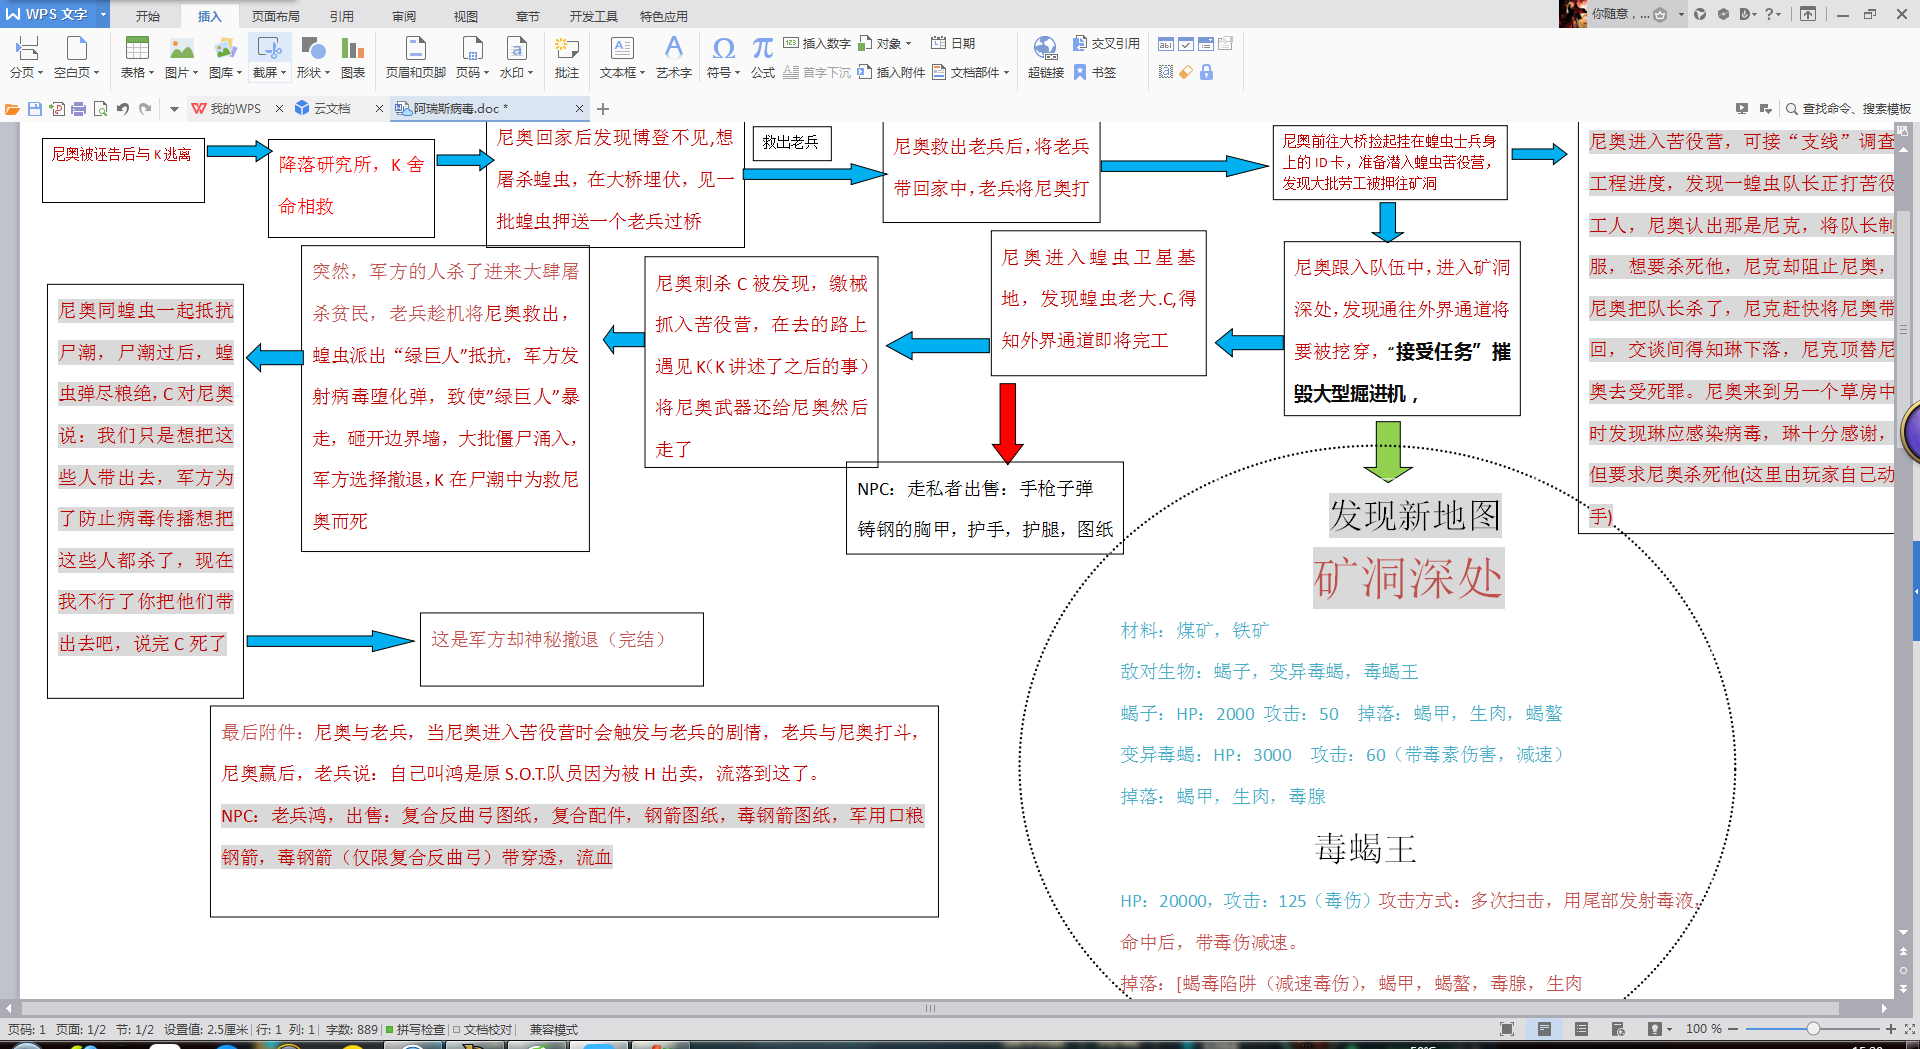Click the open folder icon

[12, 109]
